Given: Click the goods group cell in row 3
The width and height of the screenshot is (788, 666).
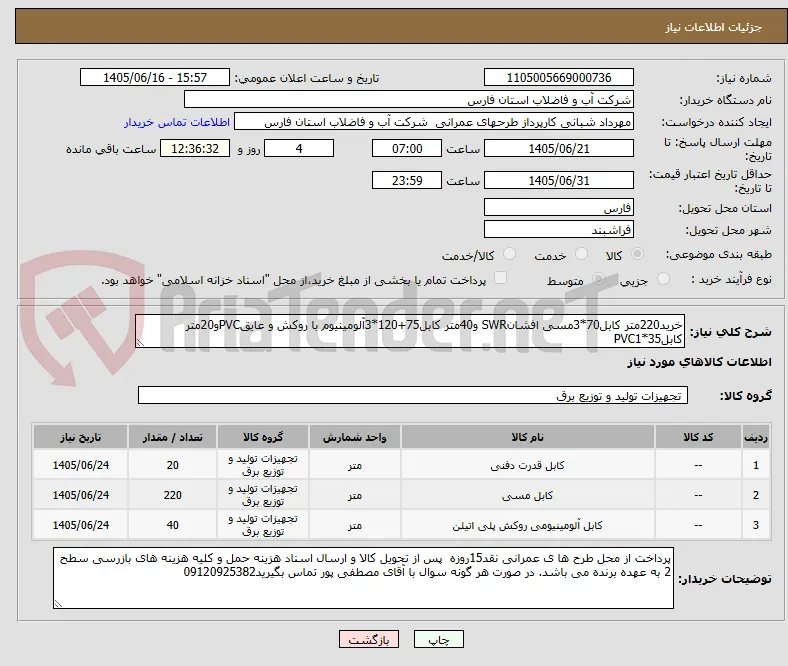Looking at the screenshot, I should (263, 525).
